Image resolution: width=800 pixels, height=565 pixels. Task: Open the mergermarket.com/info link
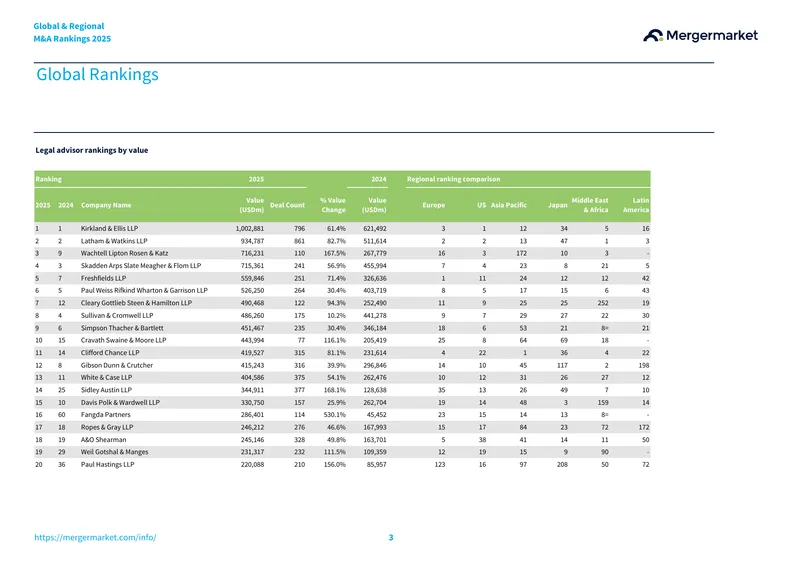coord(95,537)
